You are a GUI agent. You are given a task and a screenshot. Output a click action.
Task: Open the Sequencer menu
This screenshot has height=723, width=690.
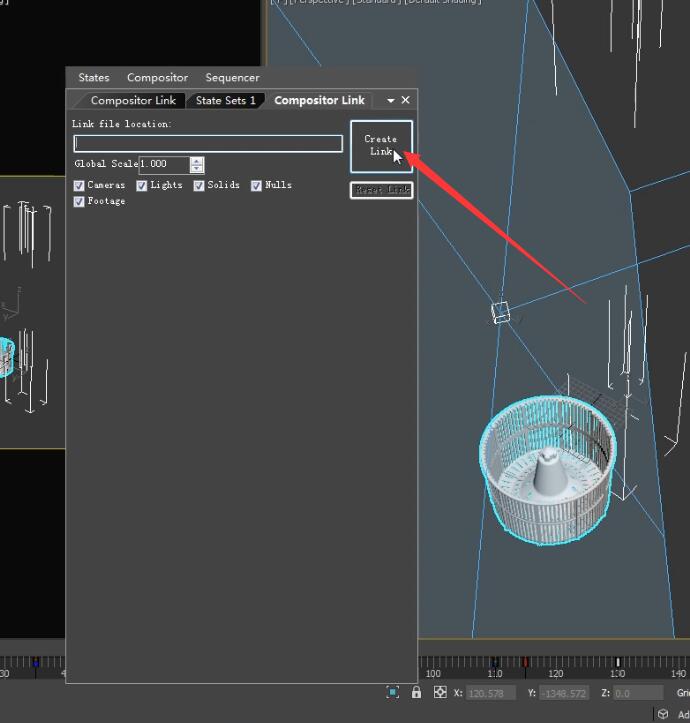point(232,77)
